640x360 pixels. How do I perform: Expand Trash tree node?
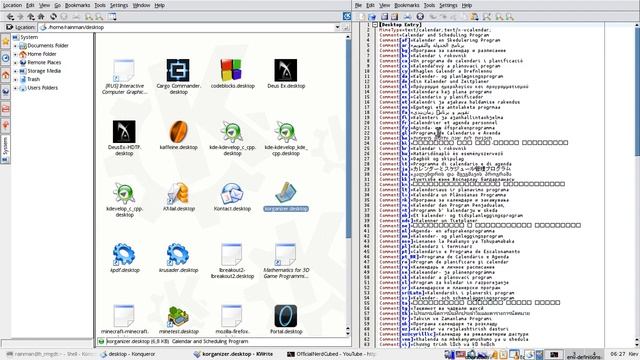pyautogui.click(x=16, y=79)
